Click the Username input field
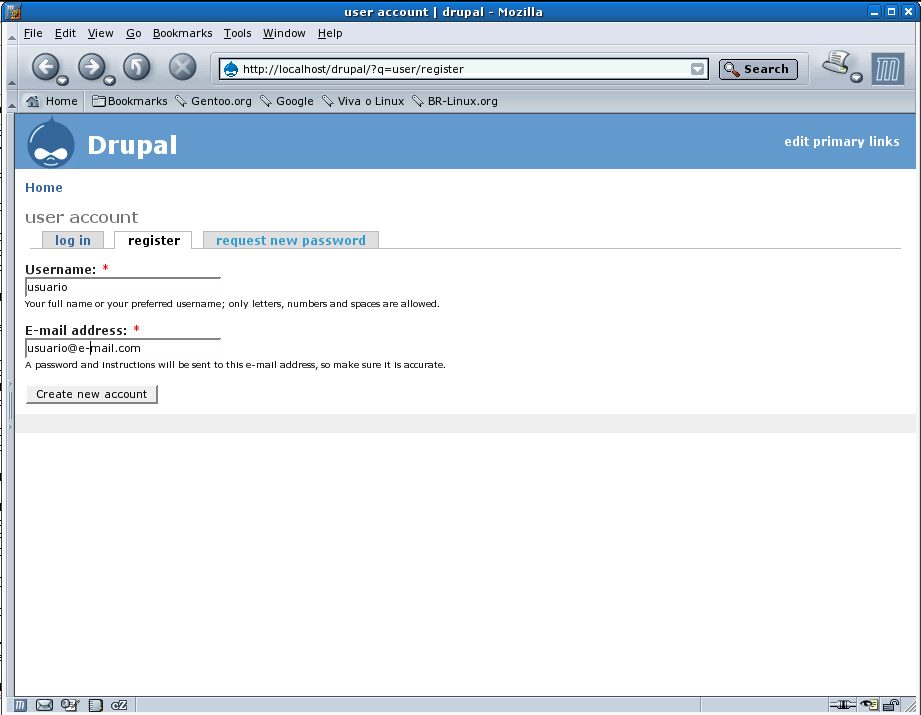The width and height of the screenshot is (921, 715). click(123, 287)
